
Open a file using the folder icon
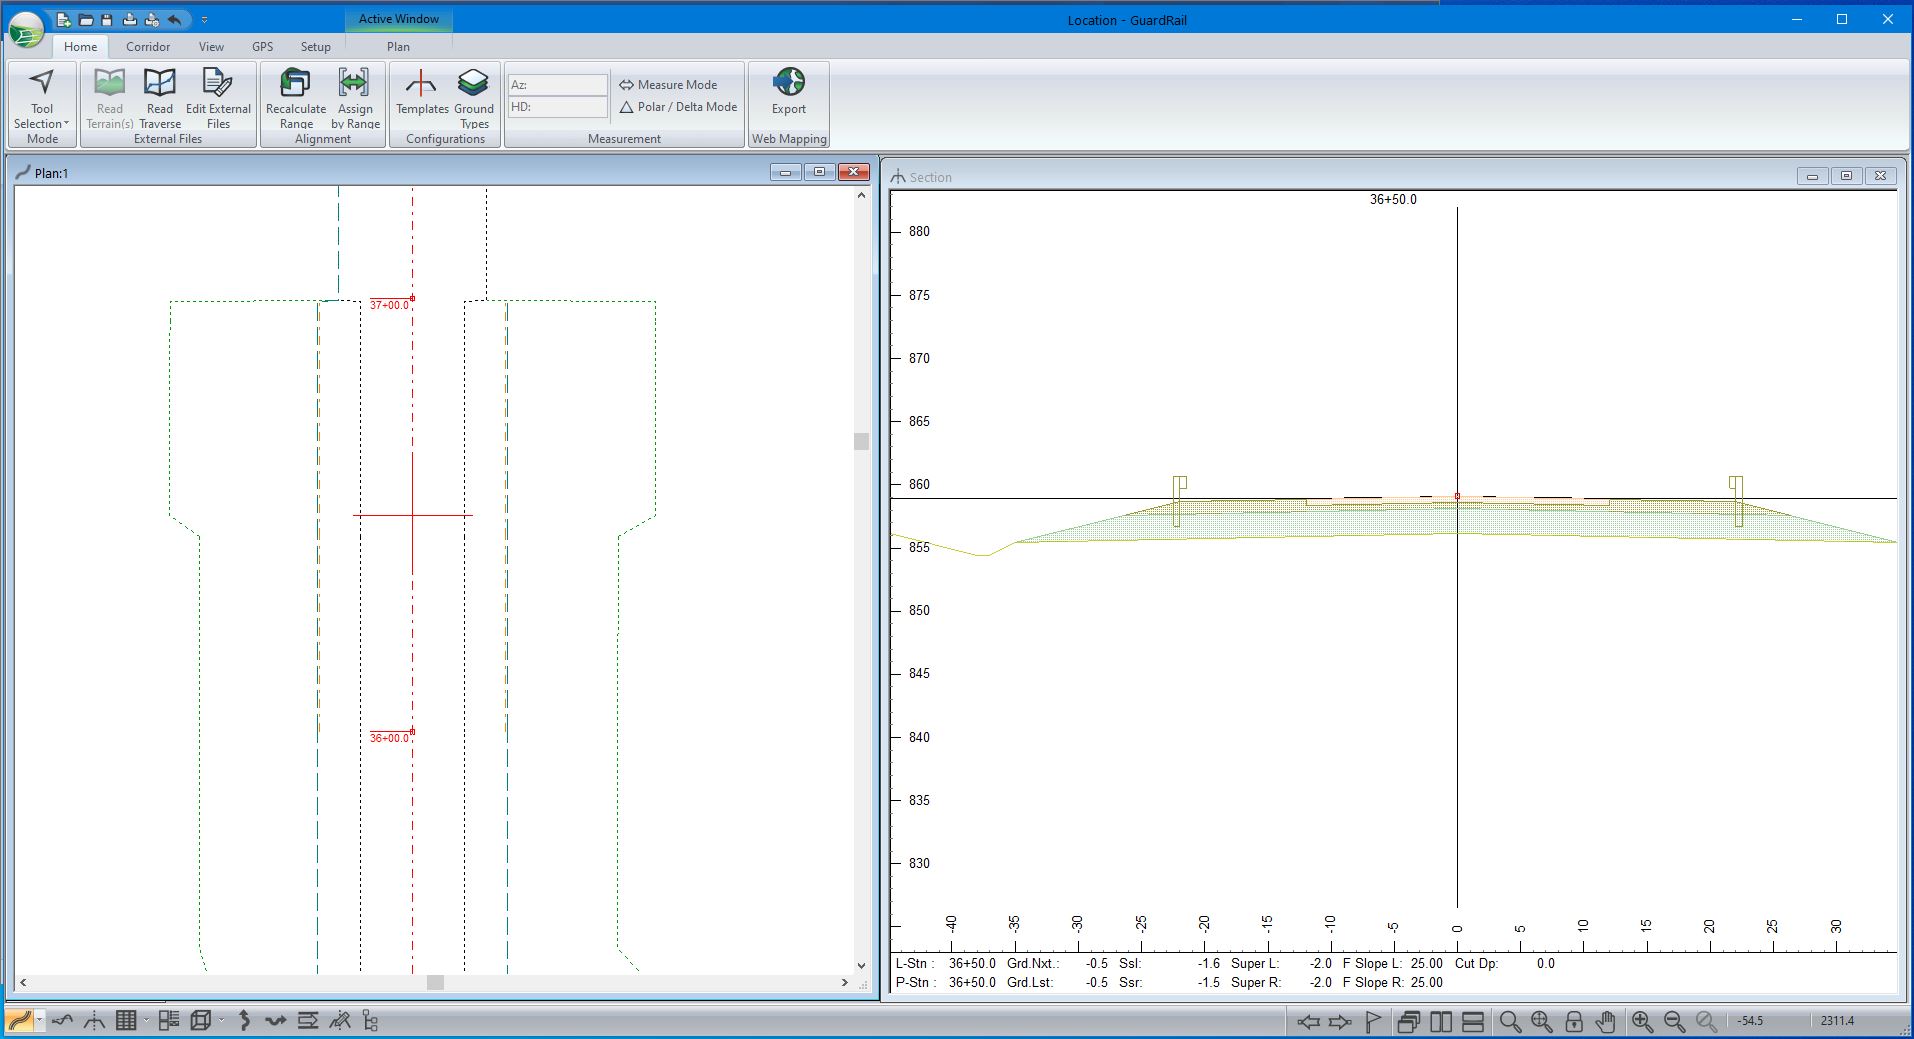(x=86, y=19)
